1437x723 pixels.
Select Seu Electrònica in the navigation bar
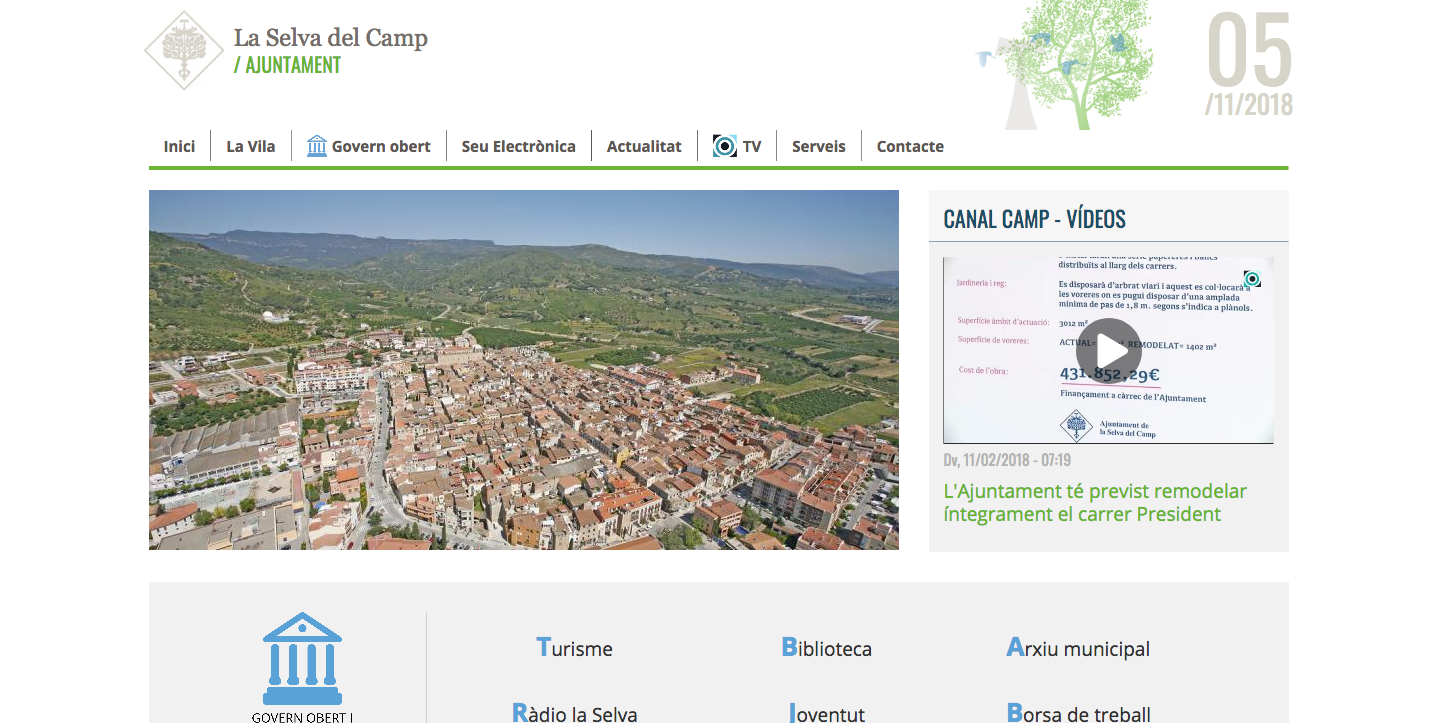coord(518,146)
